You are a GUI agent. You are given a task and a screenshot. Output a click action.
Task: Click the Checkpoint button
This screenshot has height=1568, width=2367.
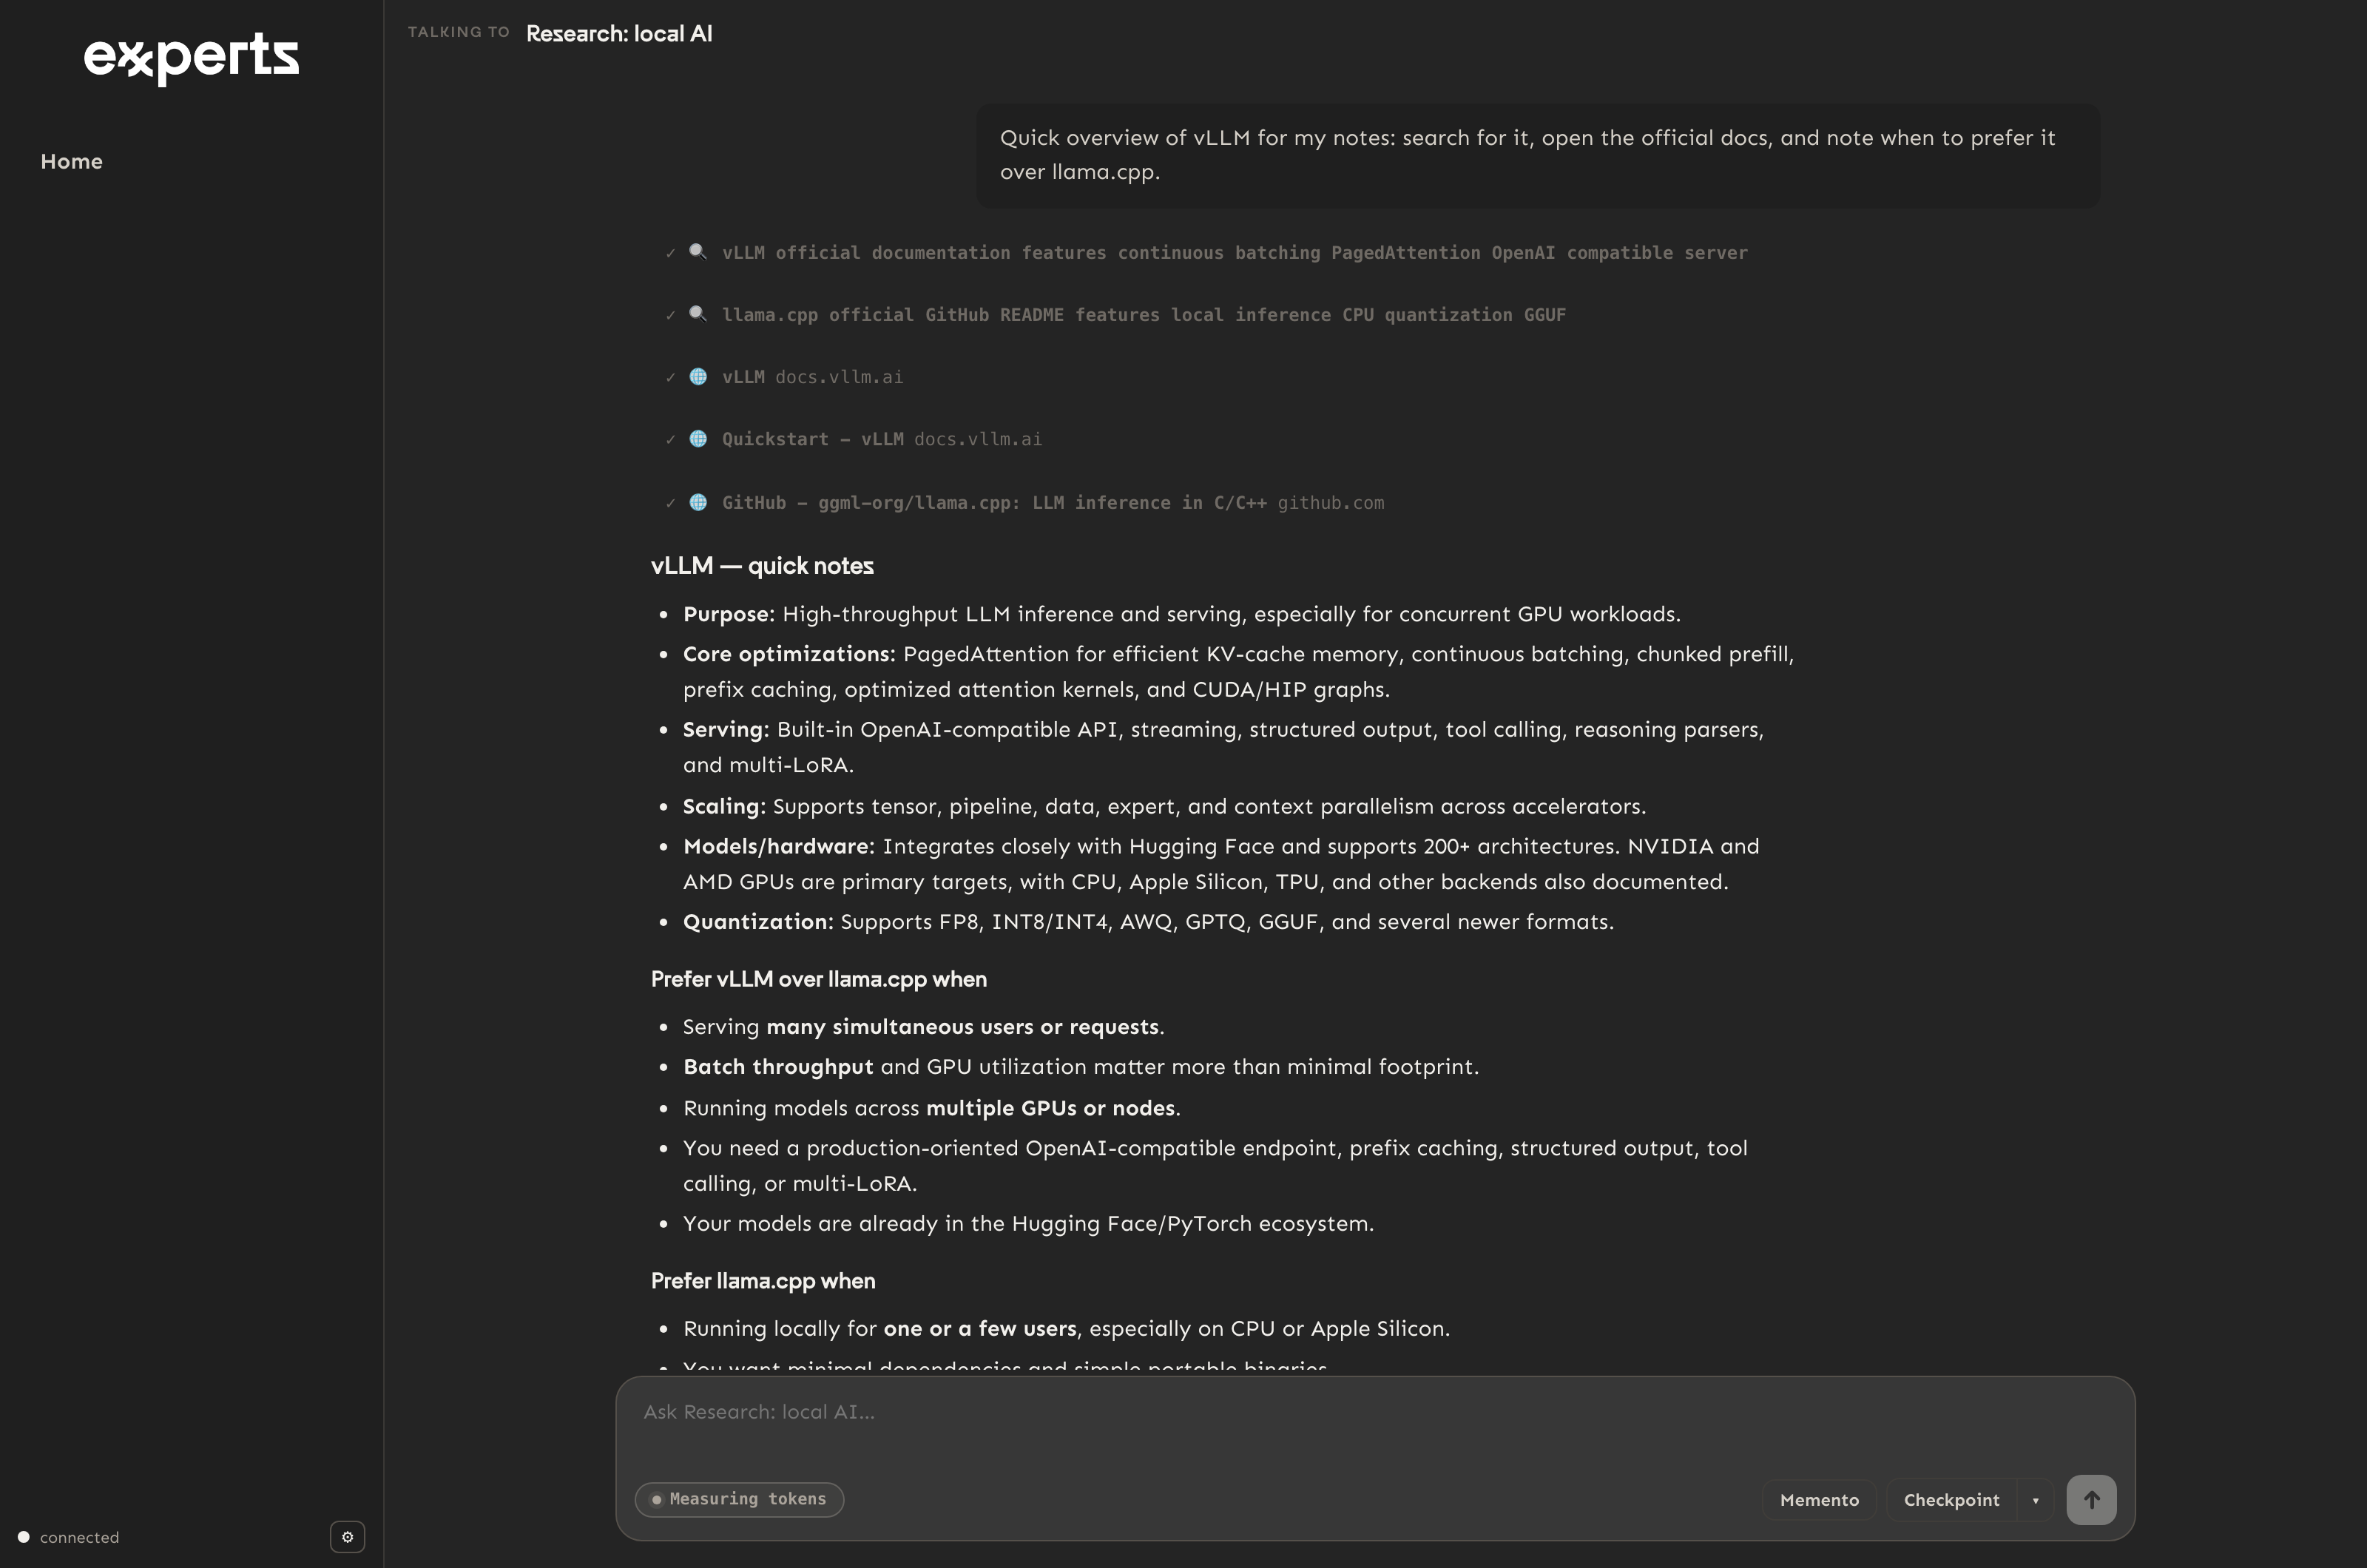pyautogui.click(x=1951, y=1500)
